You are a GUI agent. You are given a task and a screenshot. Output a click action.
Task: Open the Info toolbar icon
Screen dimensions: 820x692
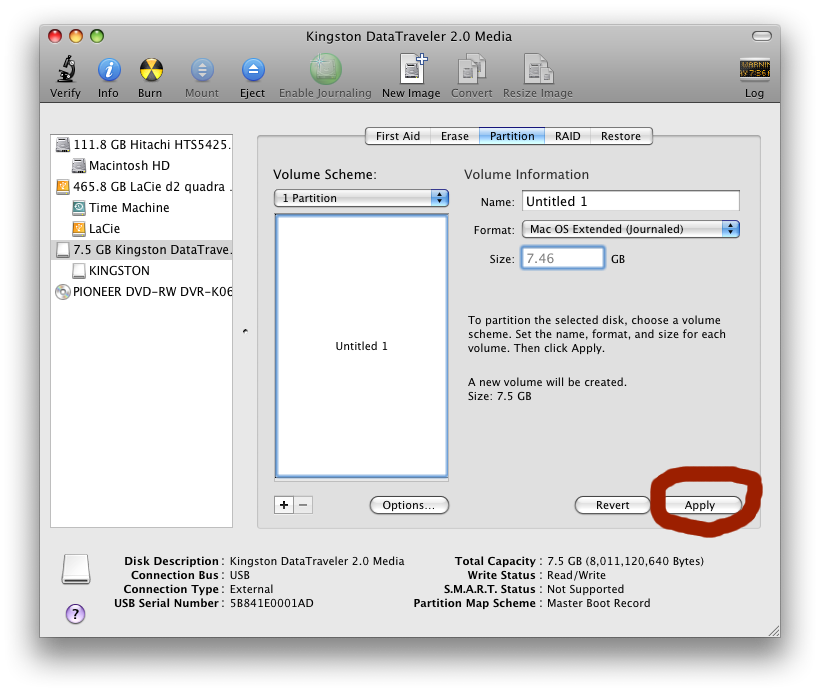[109, 70]
